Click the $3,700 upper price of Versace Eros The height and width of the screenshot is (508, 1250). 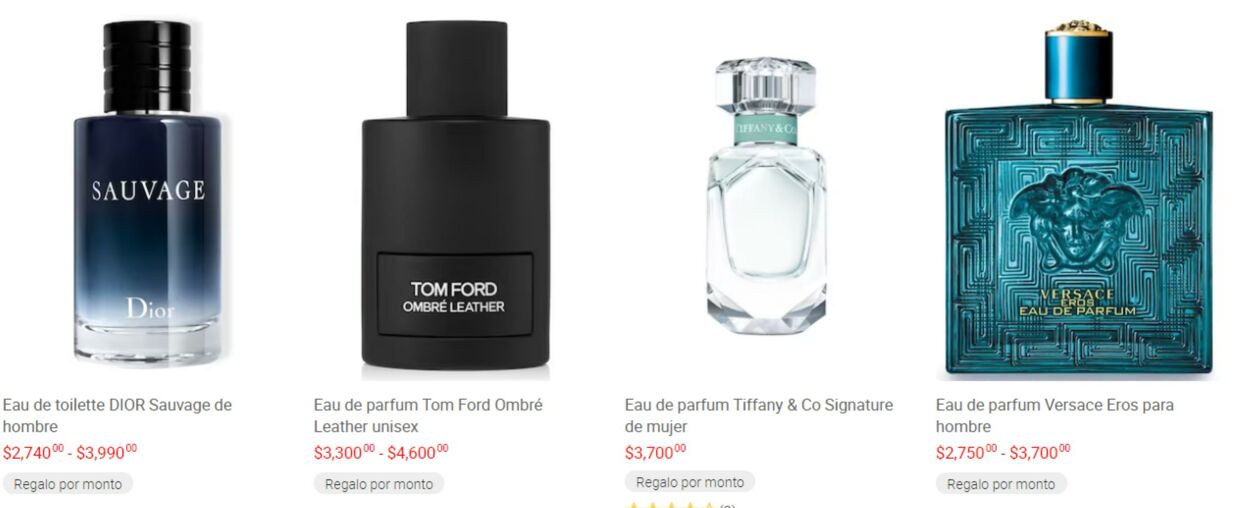coord(1040,452)
